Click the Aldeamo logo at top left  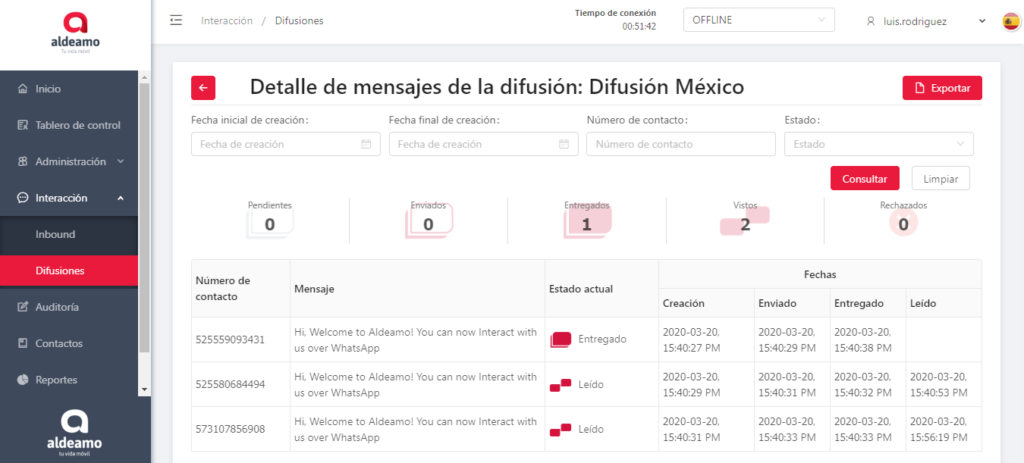[x=75, y=32]
